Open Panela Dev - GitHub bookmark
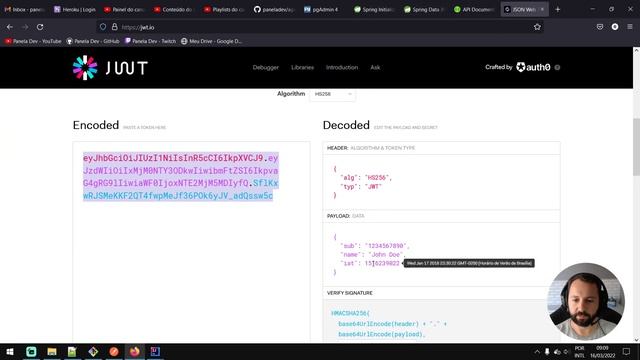640x360 pixels. [93, 41]
